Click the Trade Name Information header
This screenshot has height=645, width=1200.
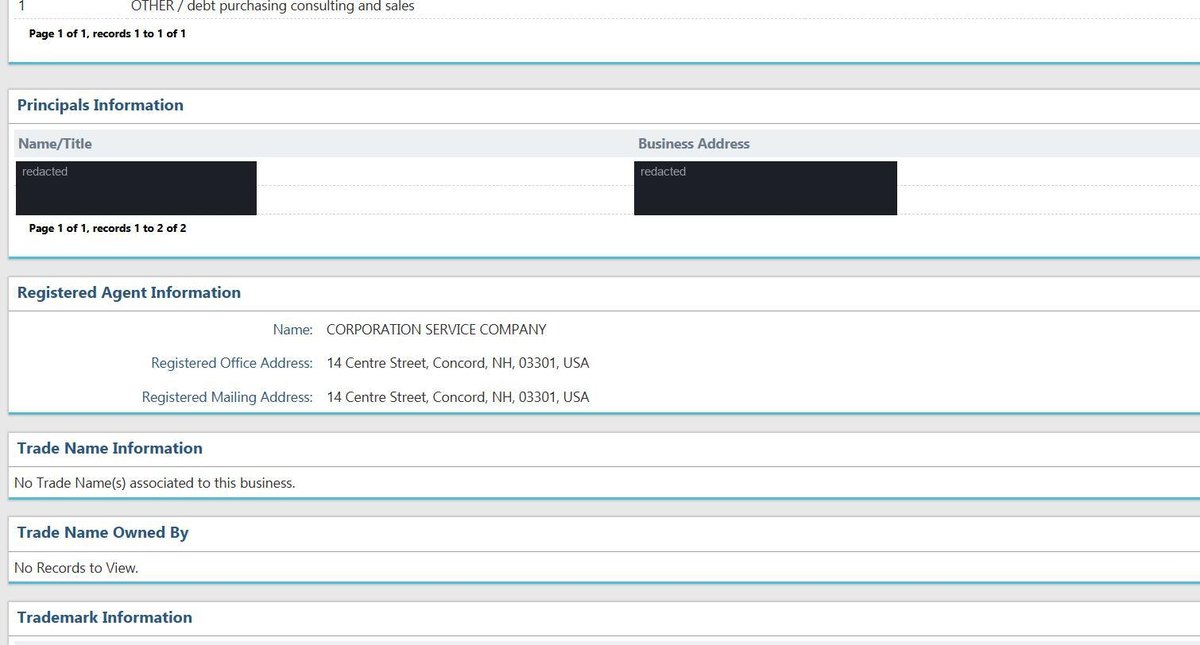110,448
